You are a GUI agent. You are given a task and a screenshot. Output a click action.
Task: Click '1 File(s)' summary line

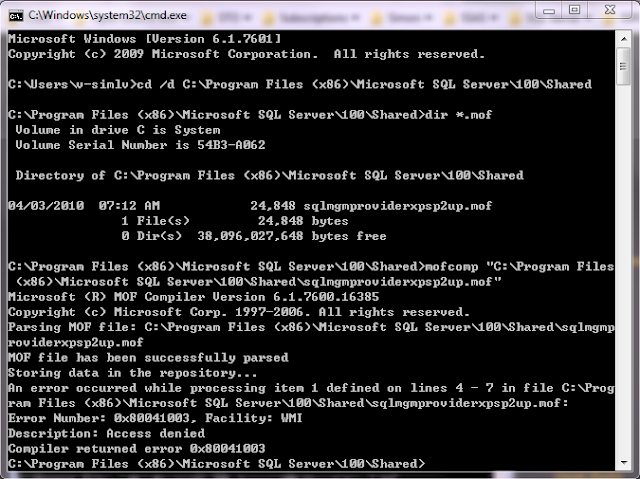[x=235, y=221]
